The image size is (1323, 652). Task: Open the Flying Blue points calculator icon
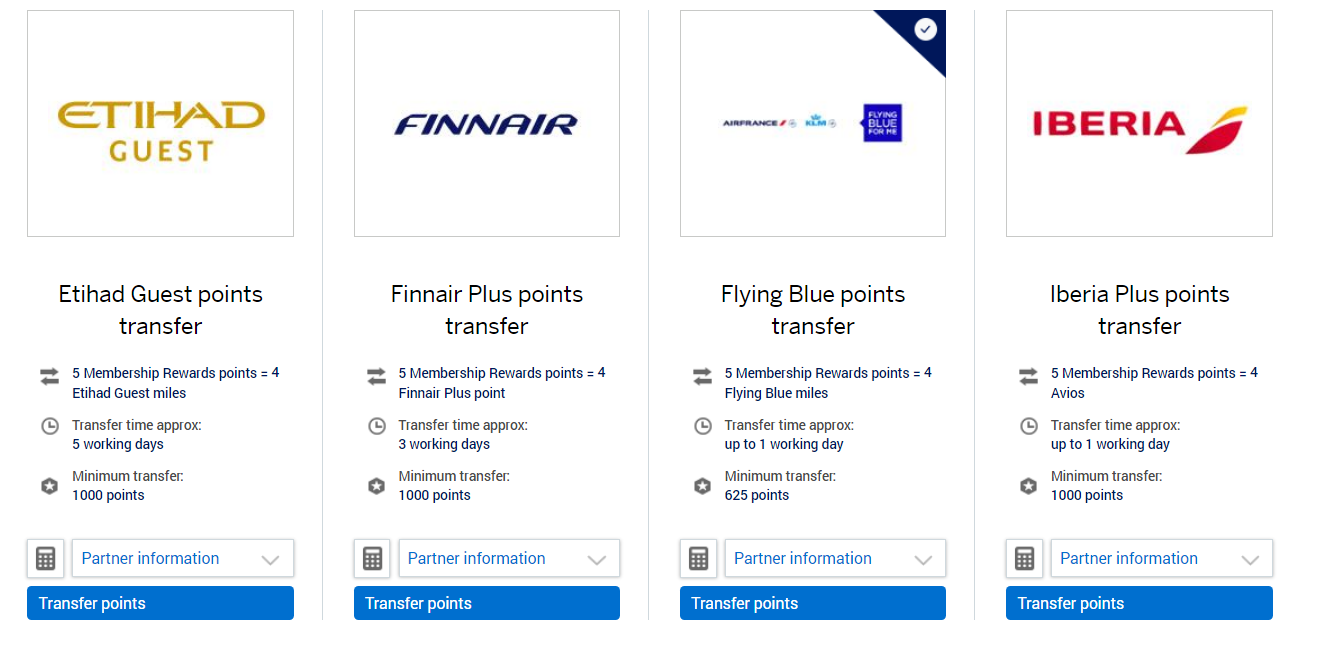coord(698,558)
